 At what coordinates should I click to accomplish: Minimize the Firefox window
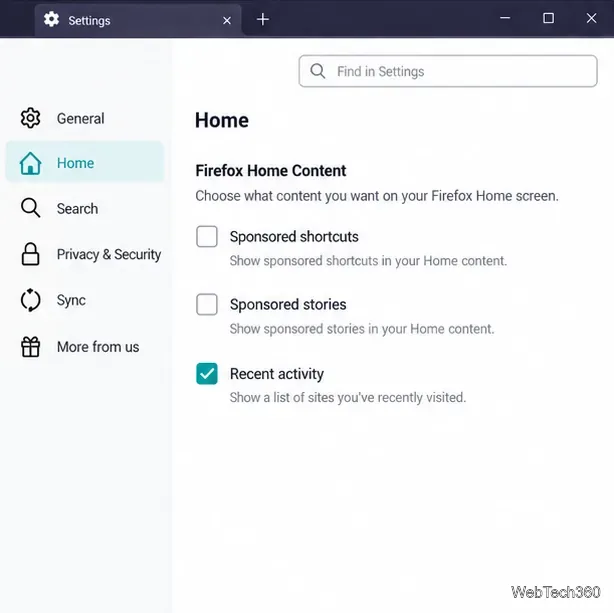coord(505,18)
